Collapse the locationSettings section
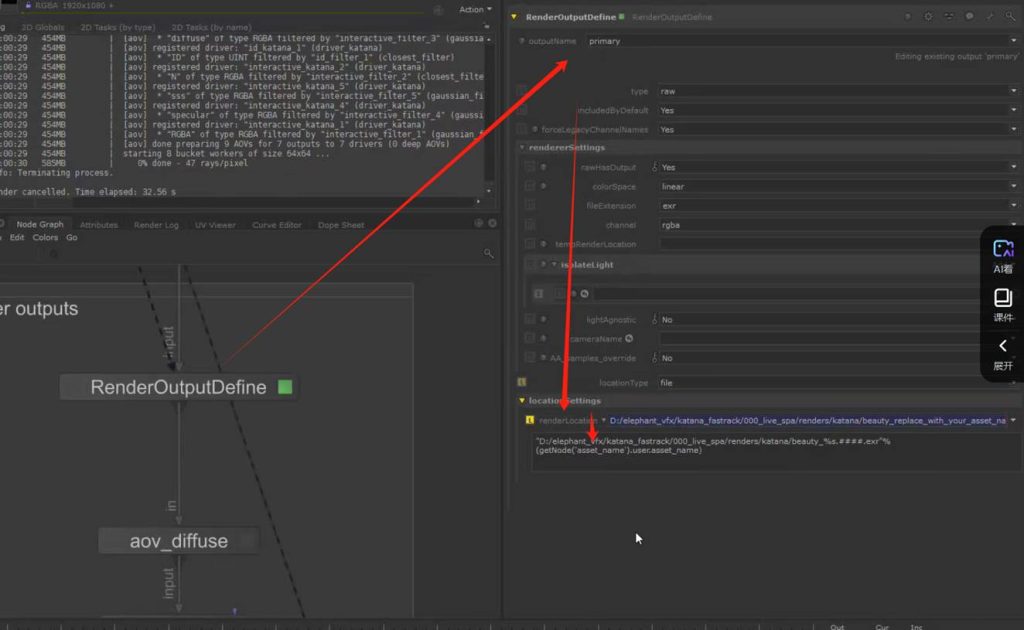1024x630 pixels. (522, 401)
